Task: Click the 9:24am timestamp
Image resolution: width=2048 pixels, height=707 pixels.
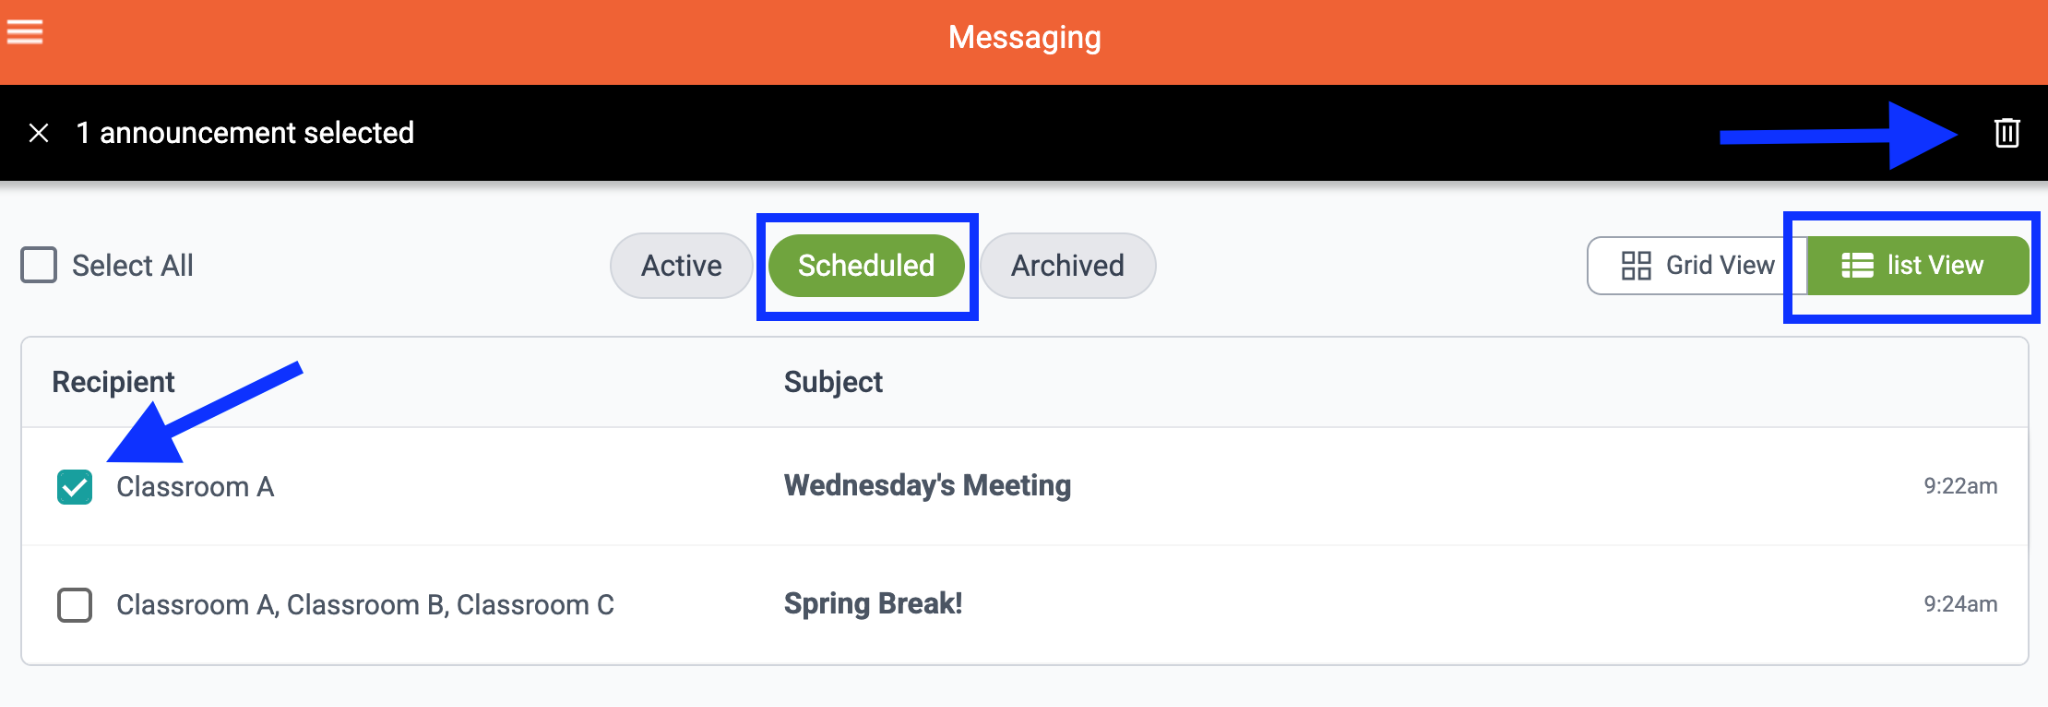Action: 1960,604
